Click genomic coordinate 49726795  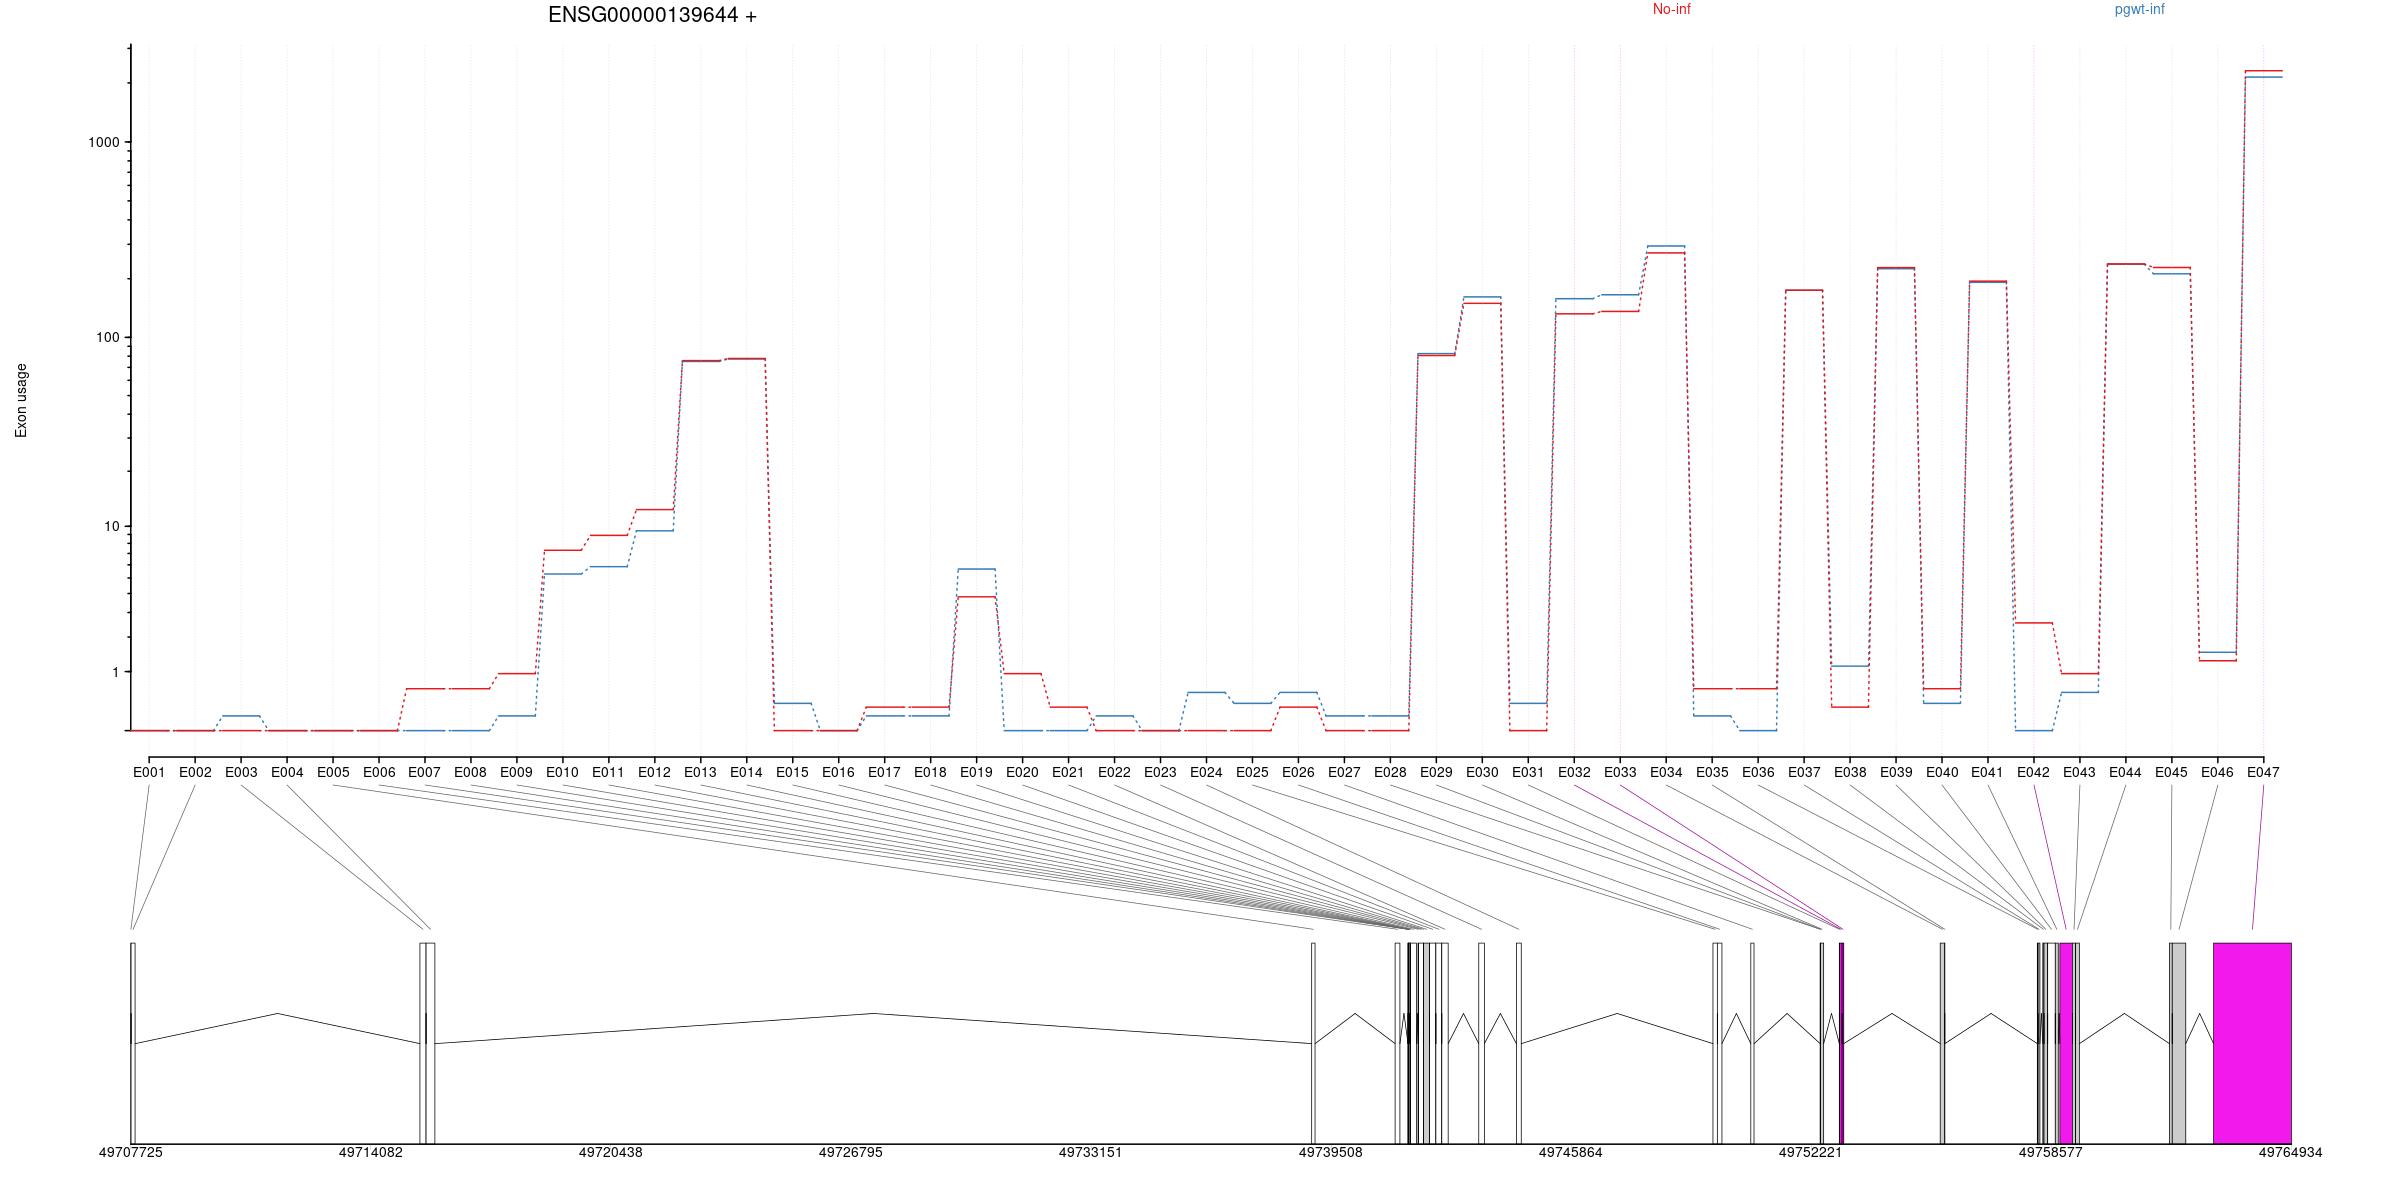click(x=851, y=1152)
